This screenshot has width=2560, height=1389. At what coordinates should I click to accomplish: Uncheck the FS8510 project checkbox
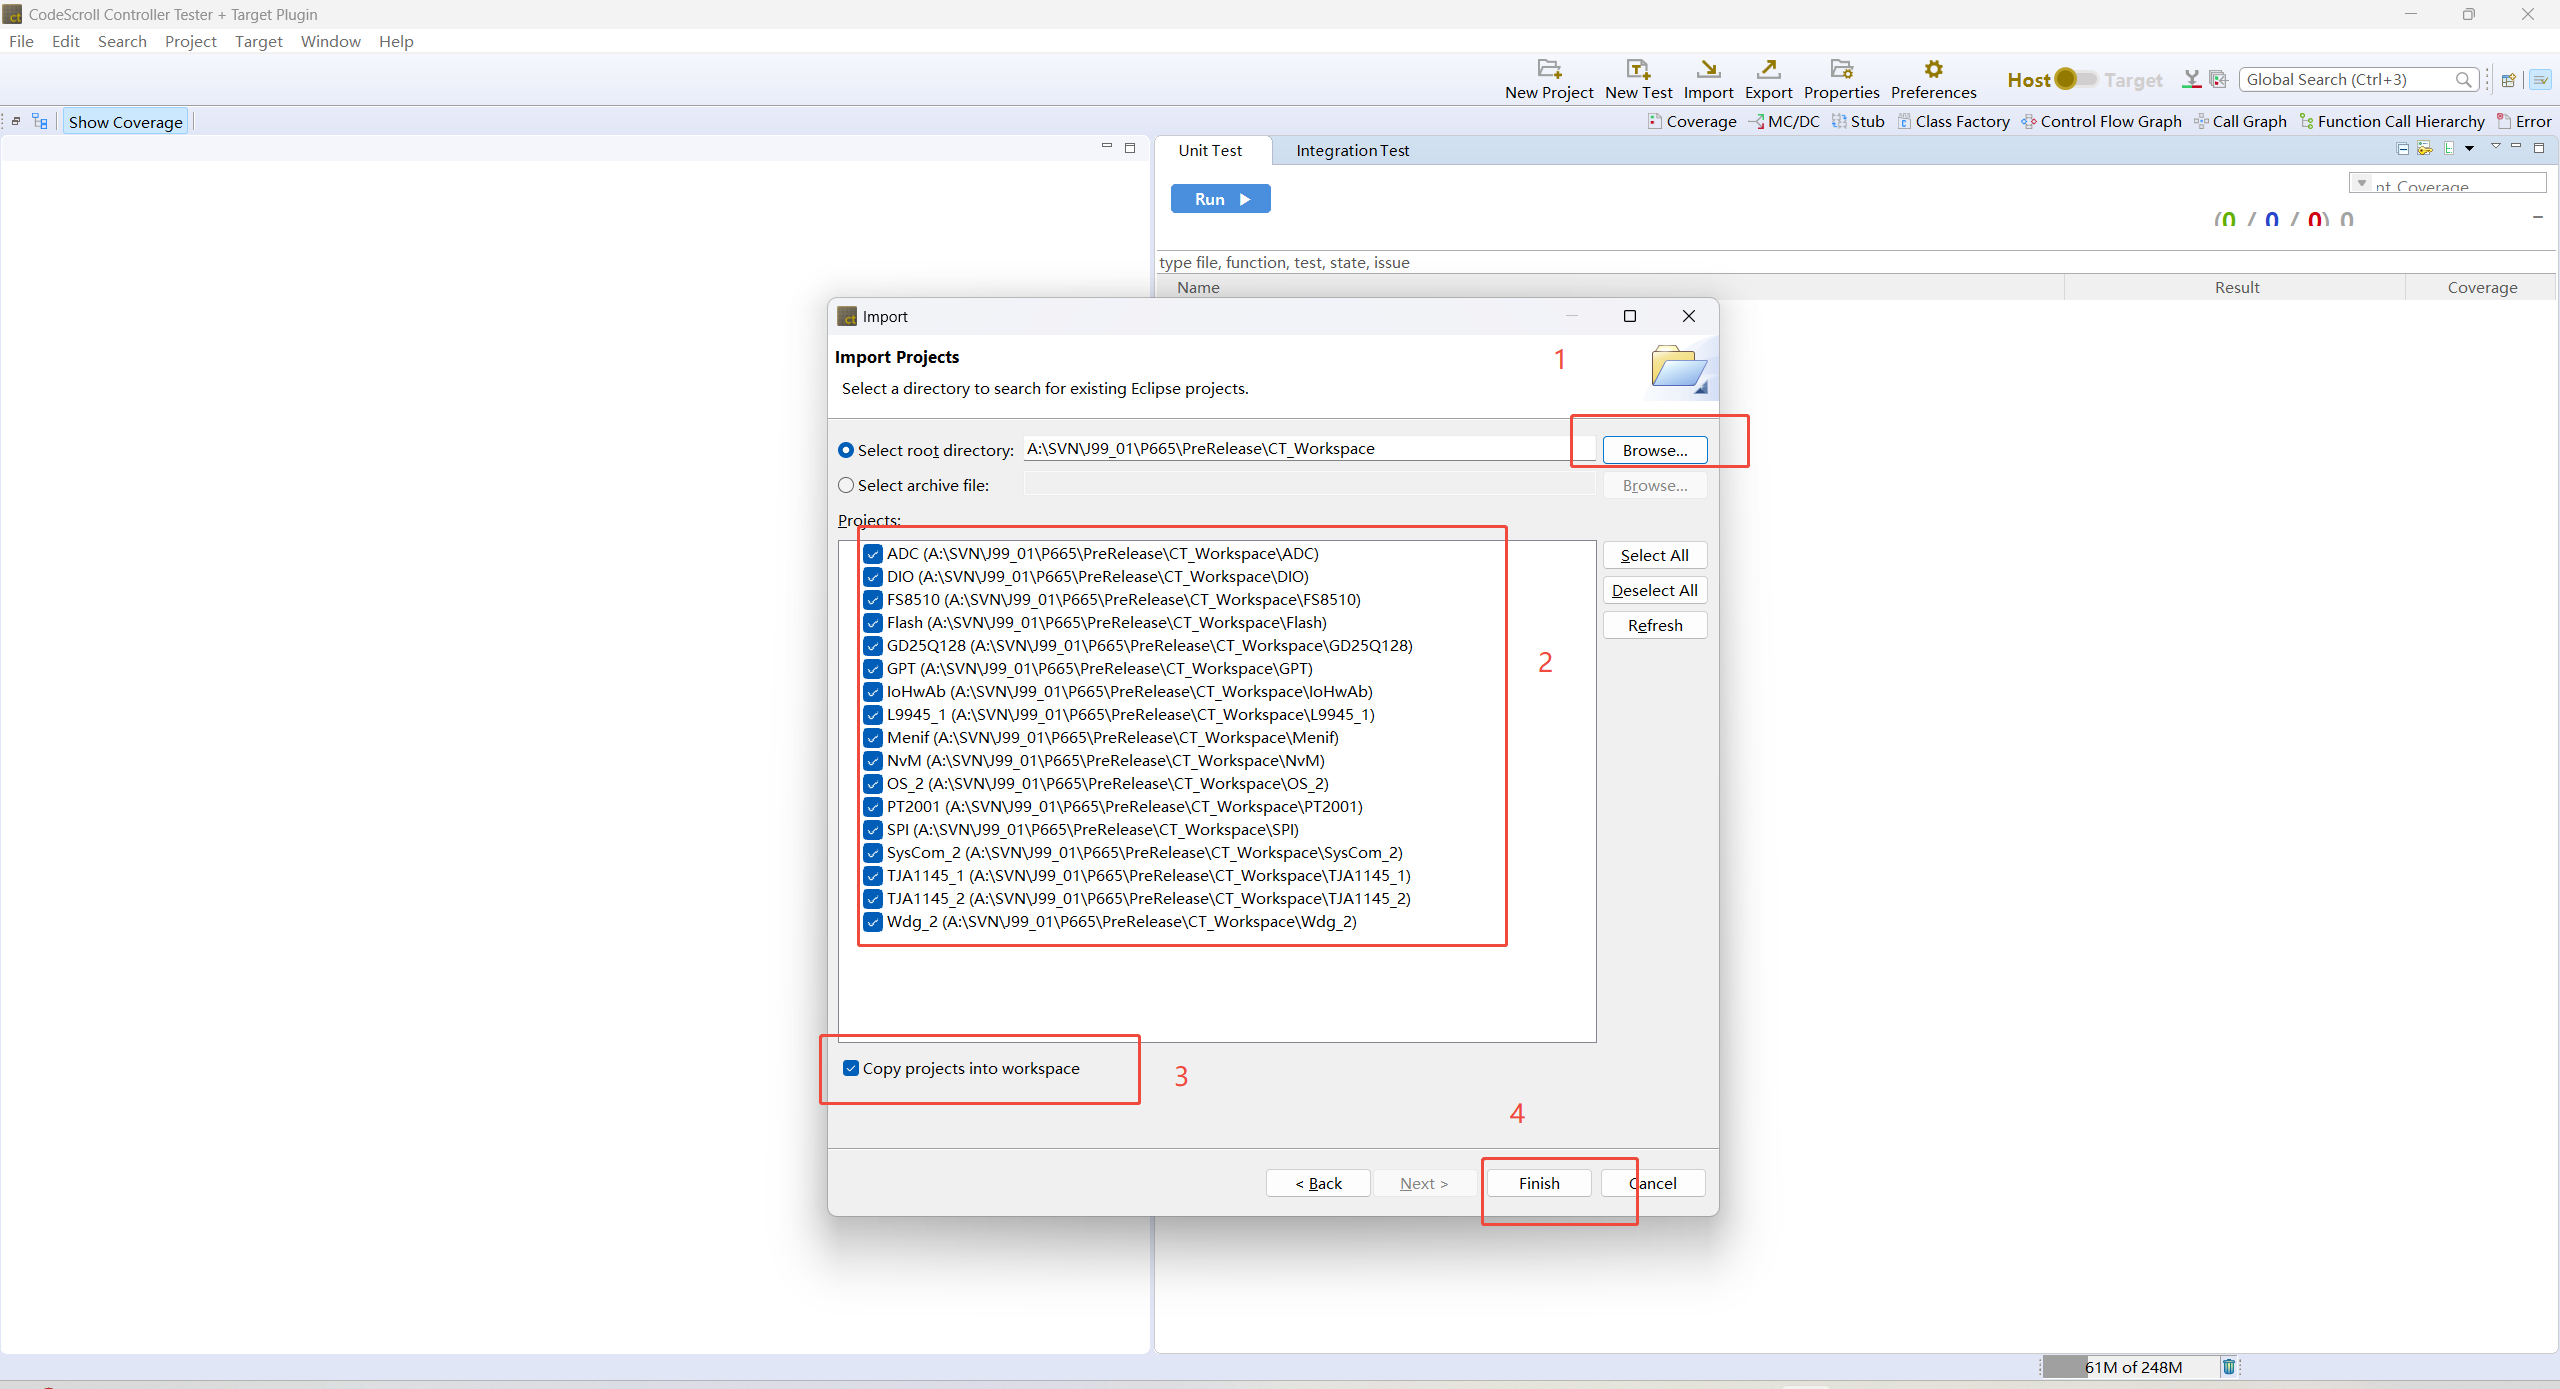873,600
